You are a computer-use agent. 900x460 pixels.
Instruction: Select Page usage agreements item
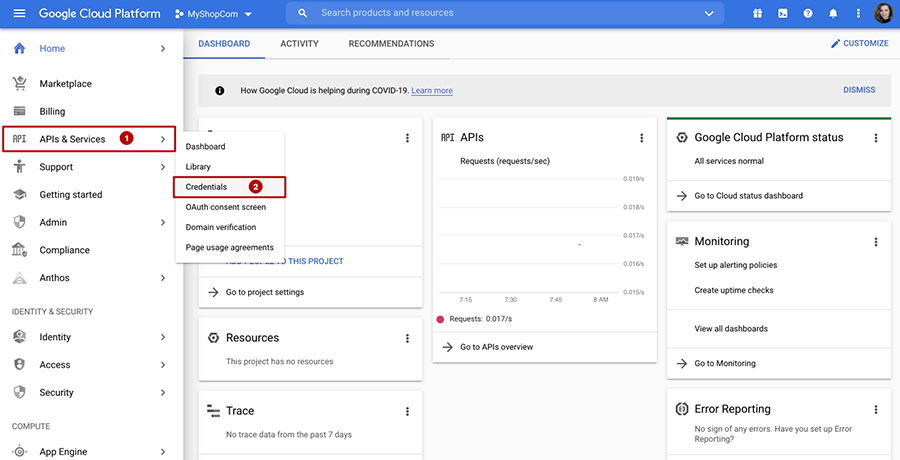coord(230,248)
